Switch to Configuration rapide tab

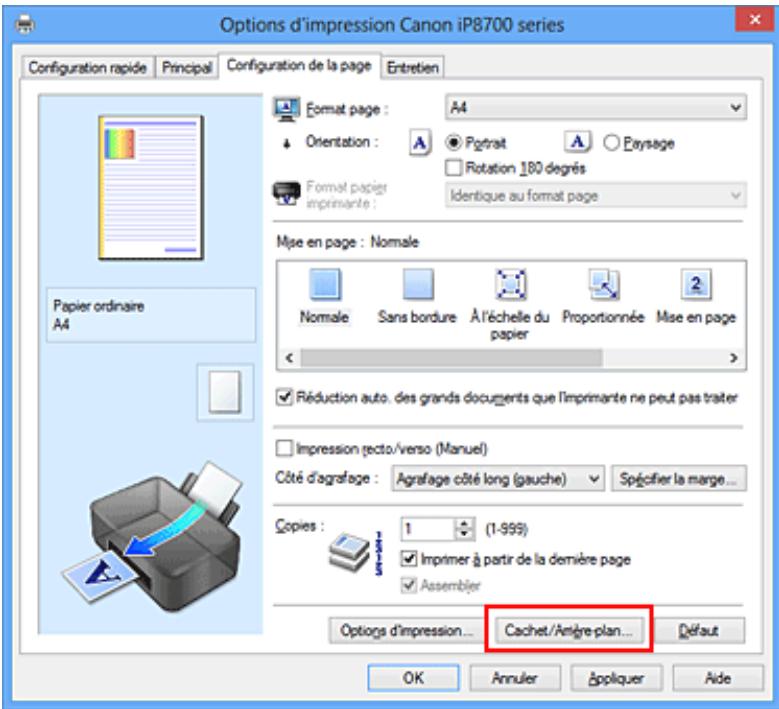(87, 68)
